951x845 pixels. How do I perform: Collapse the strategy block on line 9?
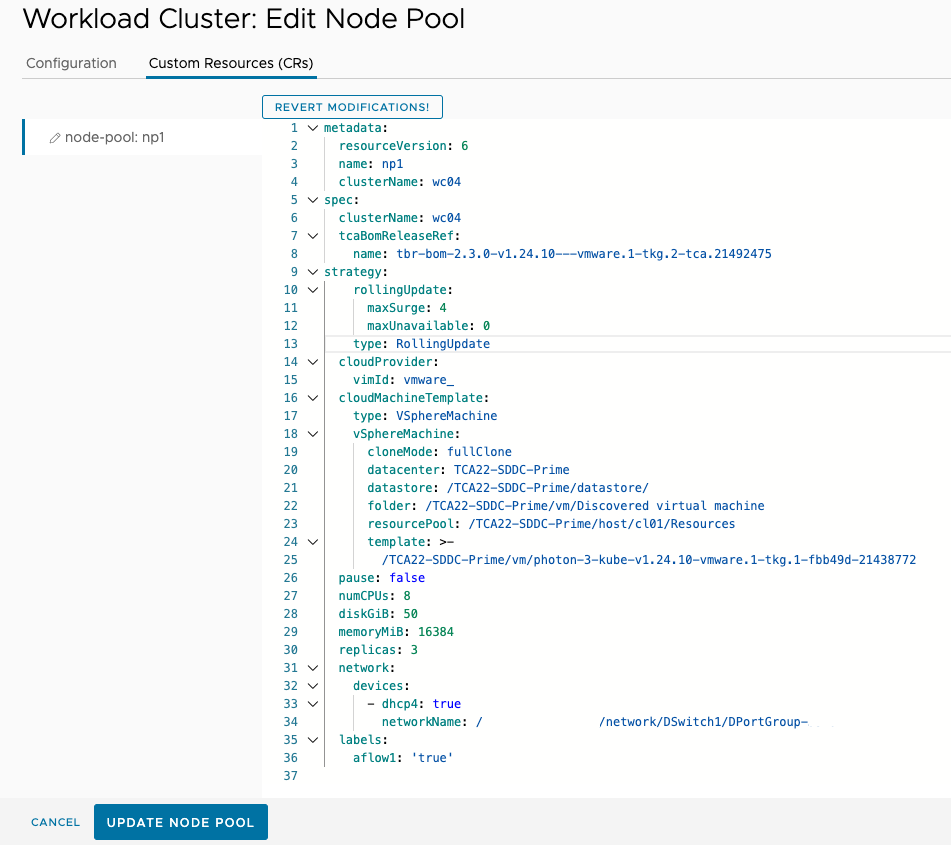coord(314,272)
